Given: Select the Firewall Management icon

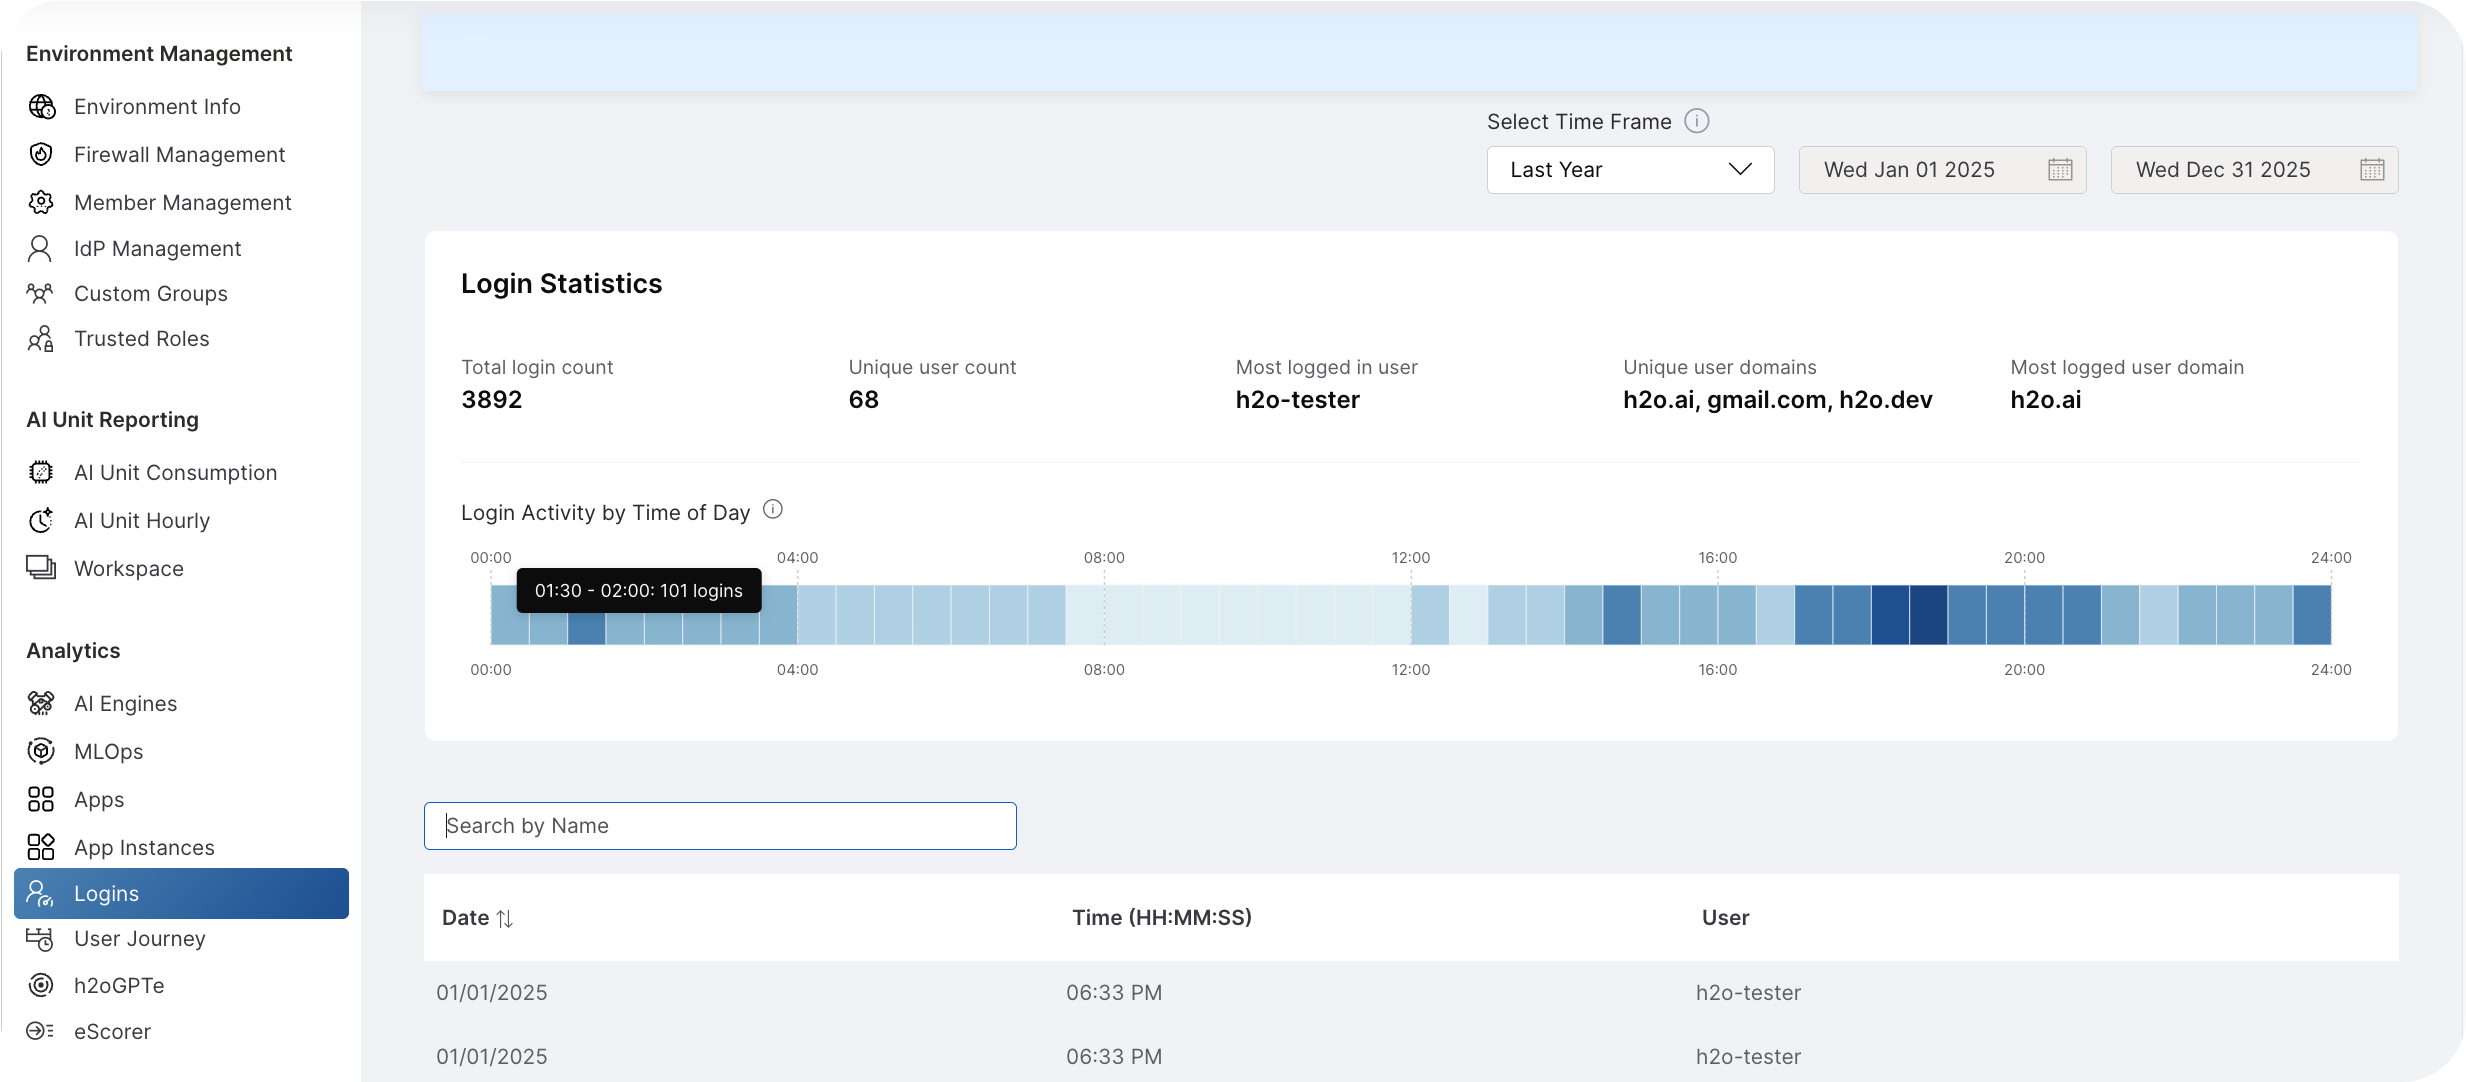Looking at the screenshot, I should tap(40, 154).
